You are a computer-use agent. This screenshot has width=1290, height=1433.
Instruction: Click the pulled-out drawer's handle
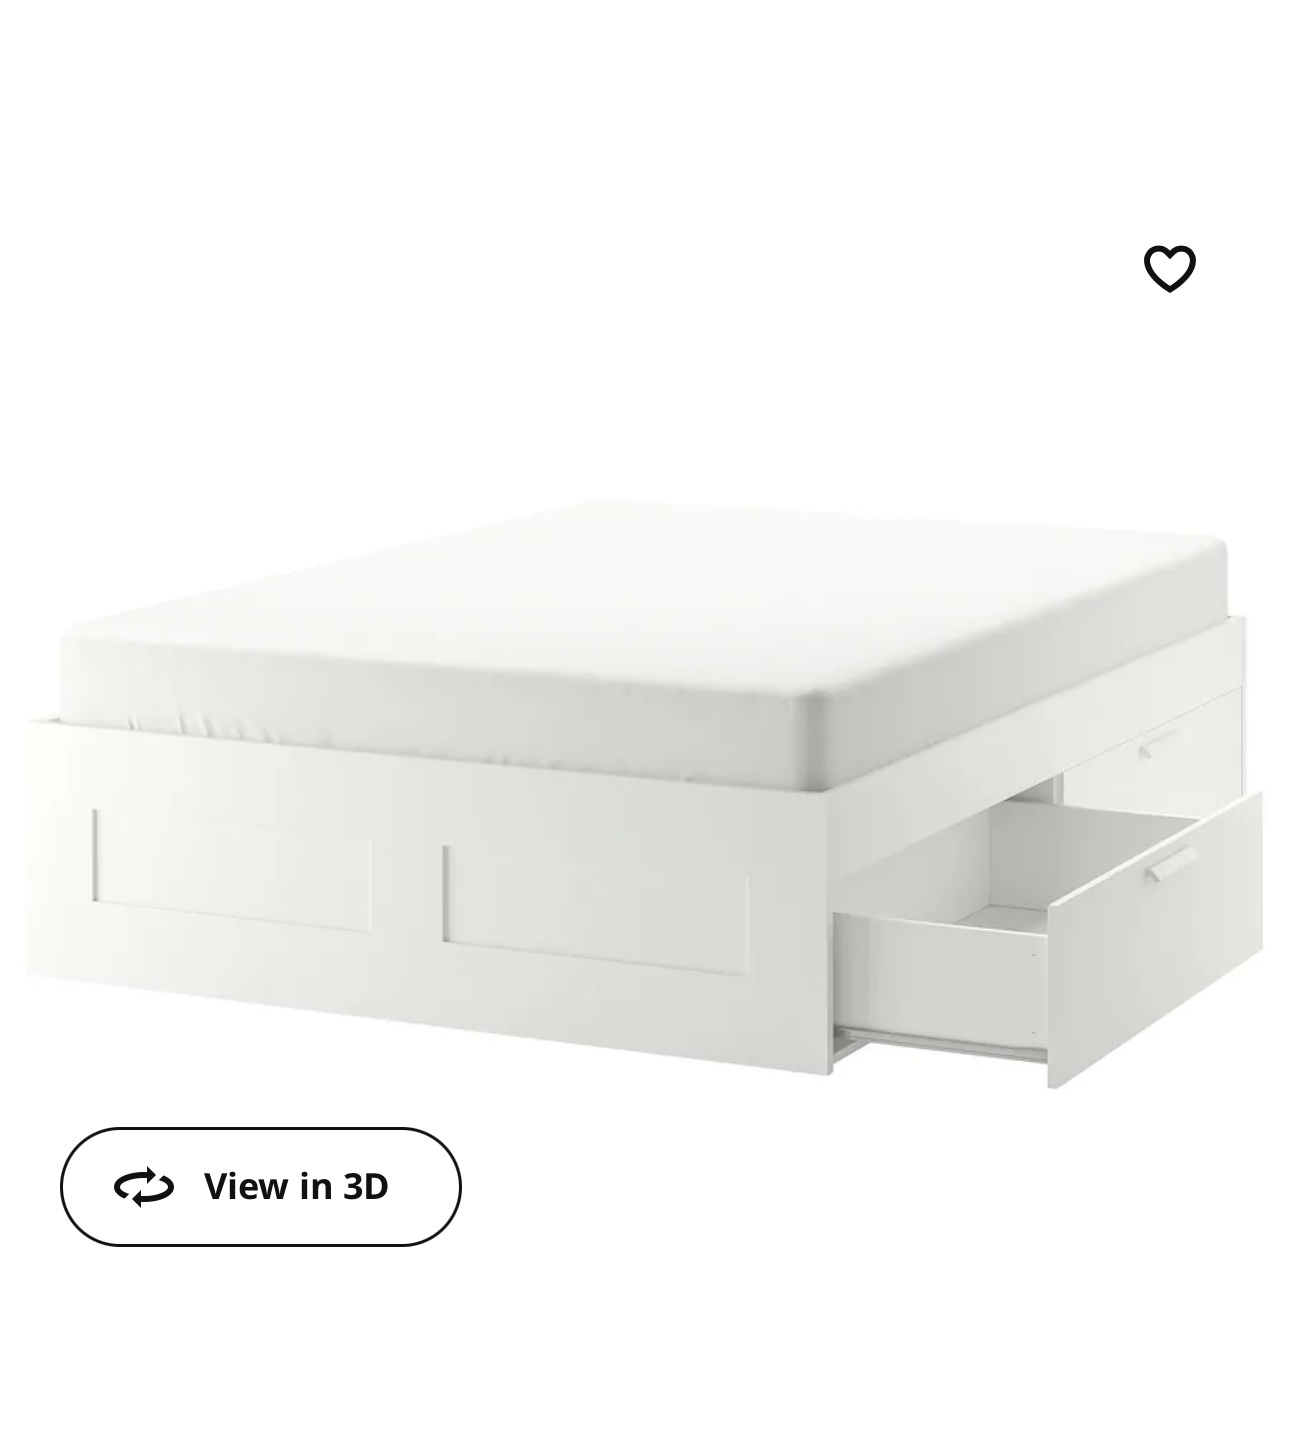click(1172, 863)
